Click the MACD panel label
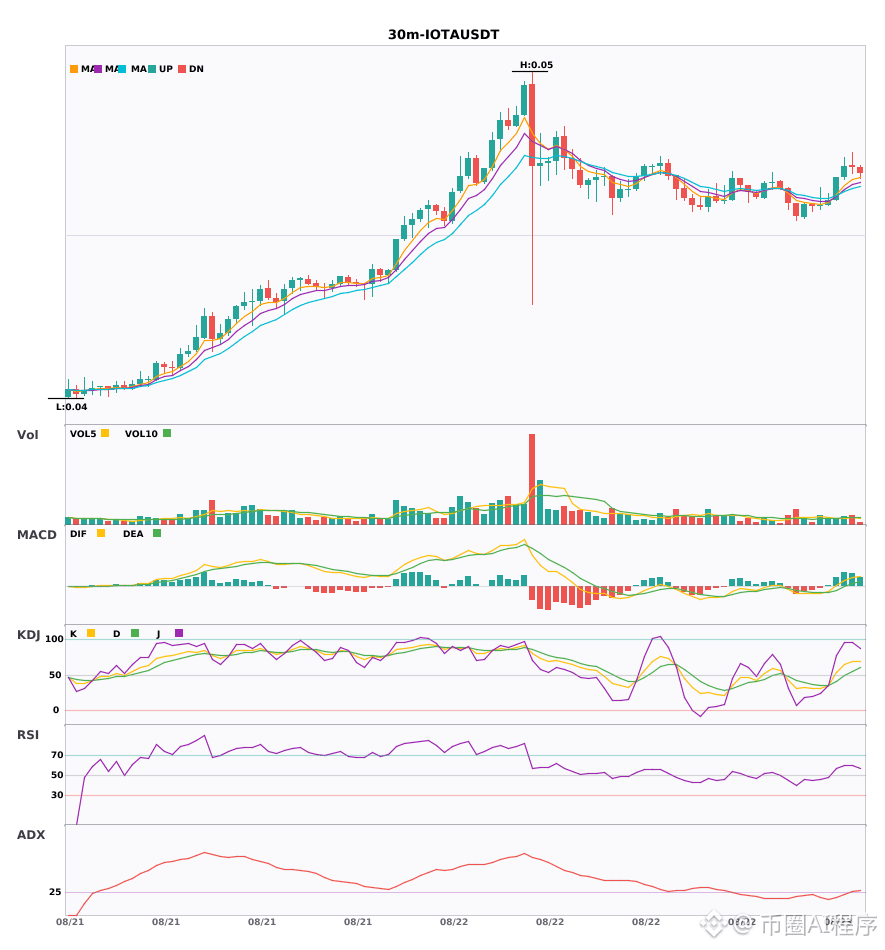 click(x=36, y=535)
